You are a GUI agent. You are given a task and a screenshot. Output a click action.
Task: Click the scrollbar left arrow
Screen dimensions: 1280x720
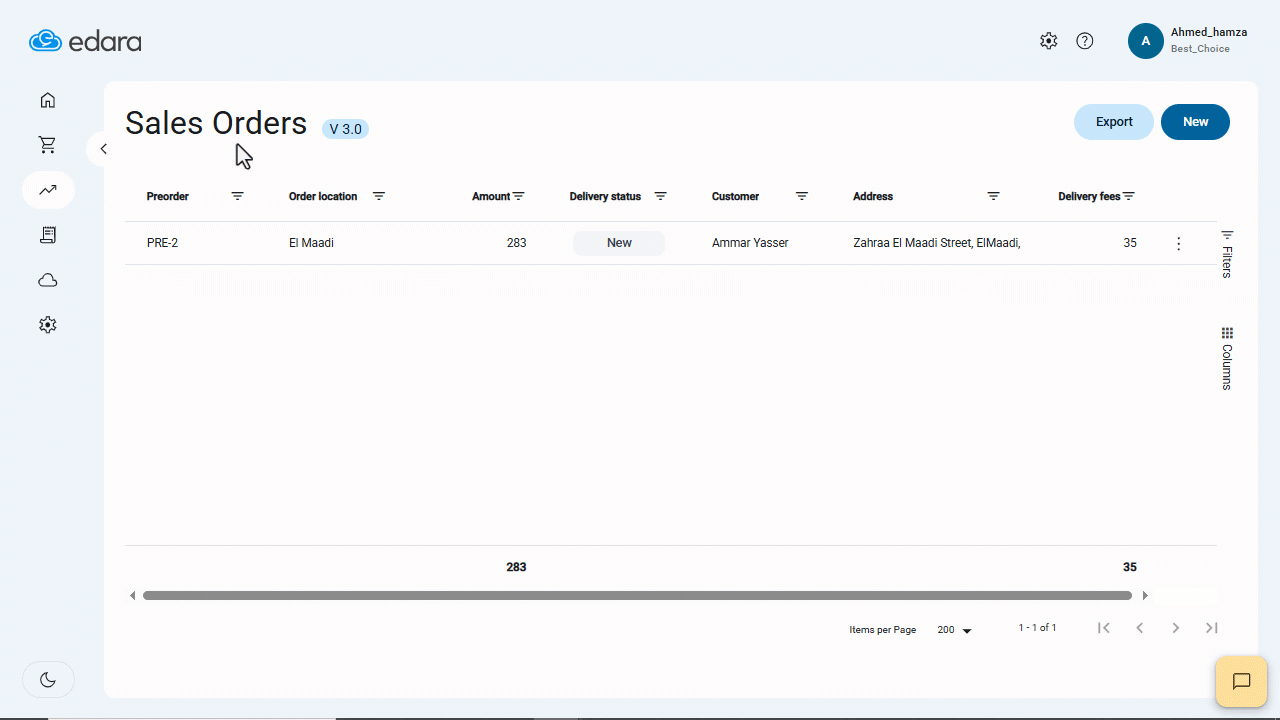[x=133, y=596]
